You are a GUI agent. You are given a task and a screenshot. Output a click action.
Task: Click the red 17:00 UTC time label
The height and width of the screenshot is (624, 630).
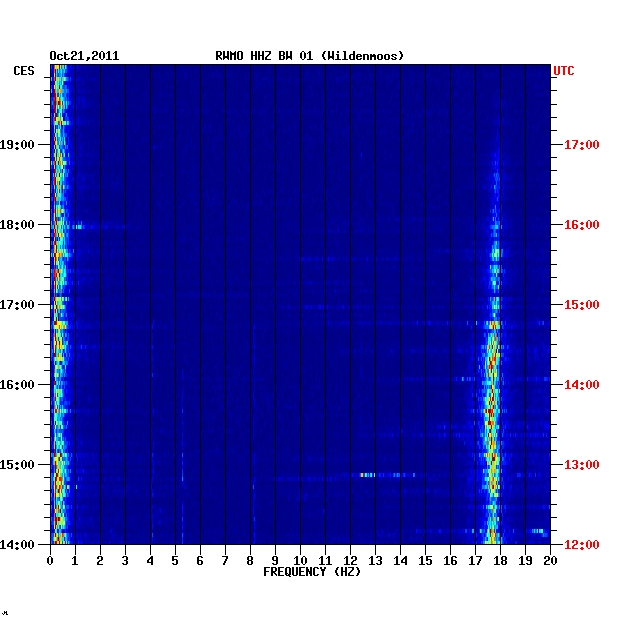(581, 145)
